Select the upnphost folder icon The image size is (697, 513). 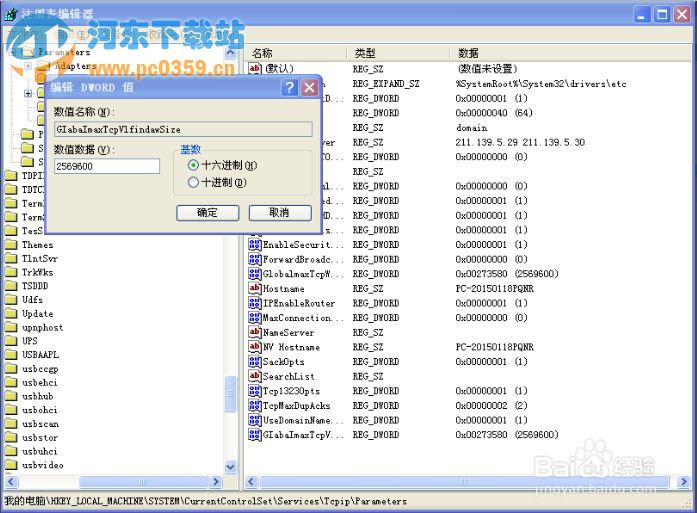point(11,327)
